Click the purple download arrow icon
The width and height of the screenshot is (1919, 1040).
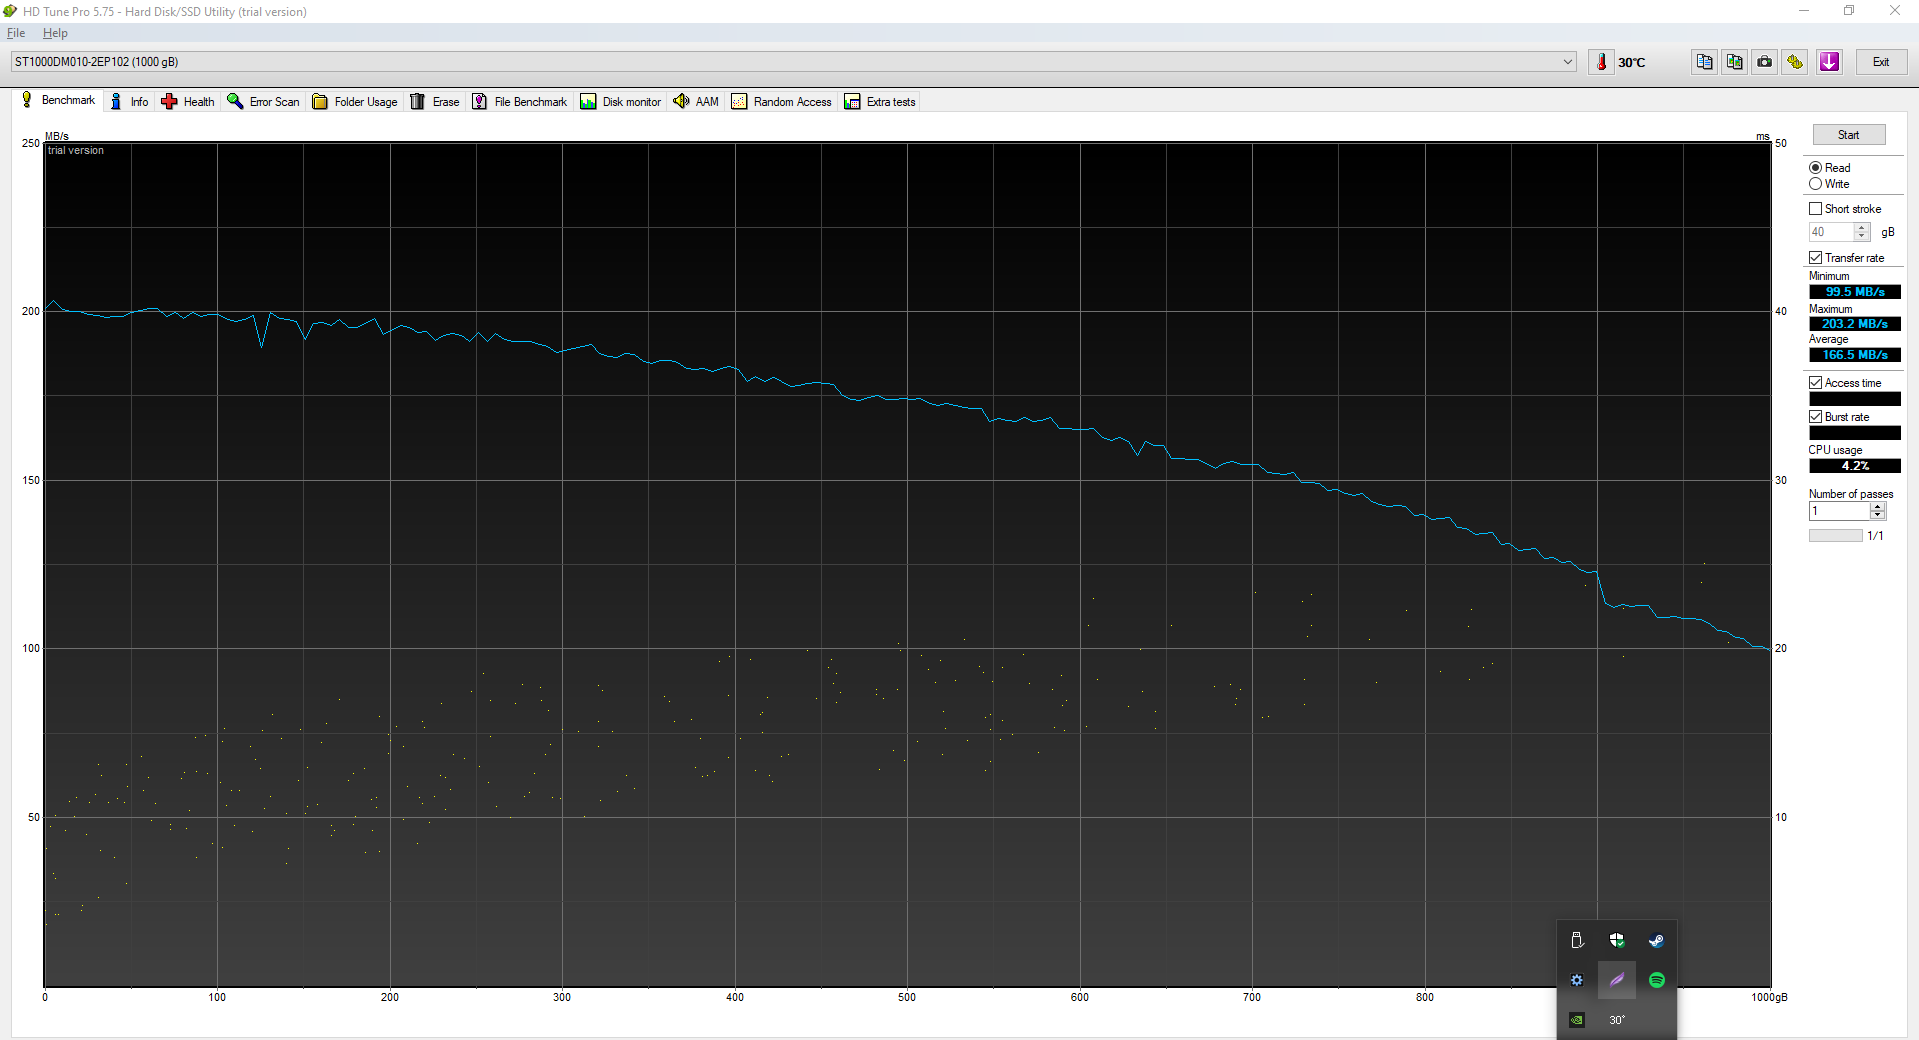[1829, 62]
